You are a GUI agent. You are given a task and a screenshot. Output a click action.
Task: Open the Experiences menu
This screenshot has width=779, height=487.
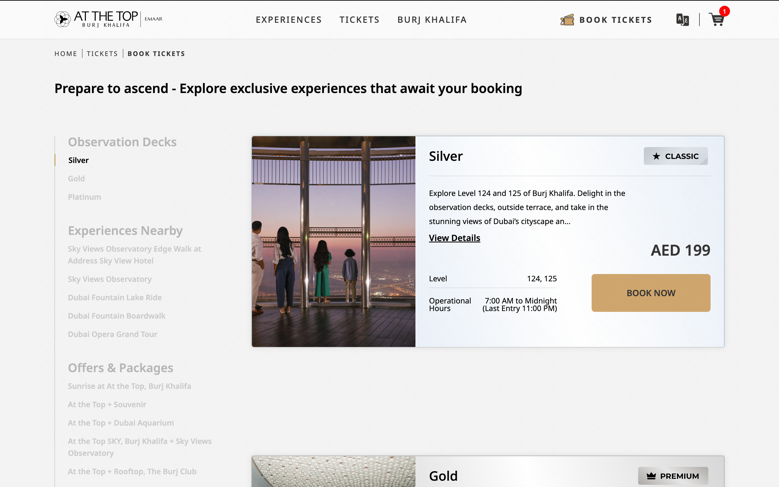(289, 20)
